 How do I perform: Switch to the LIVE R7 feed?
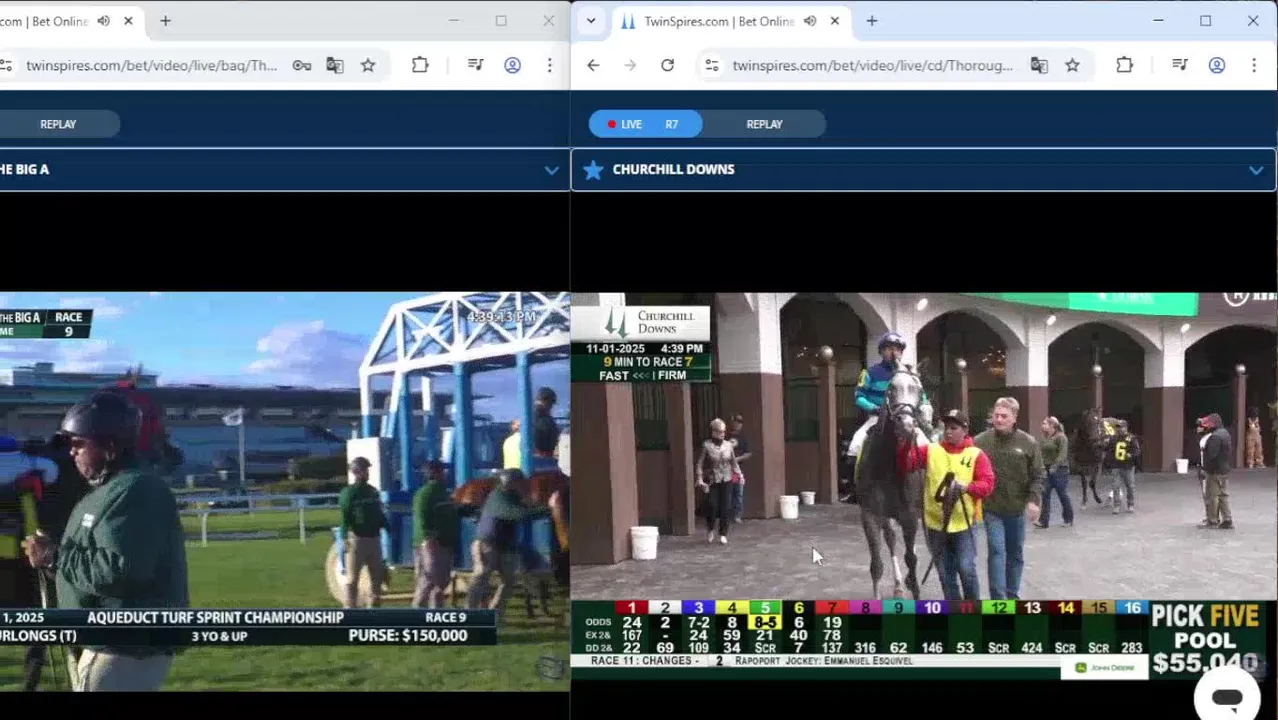coord(645,124)
